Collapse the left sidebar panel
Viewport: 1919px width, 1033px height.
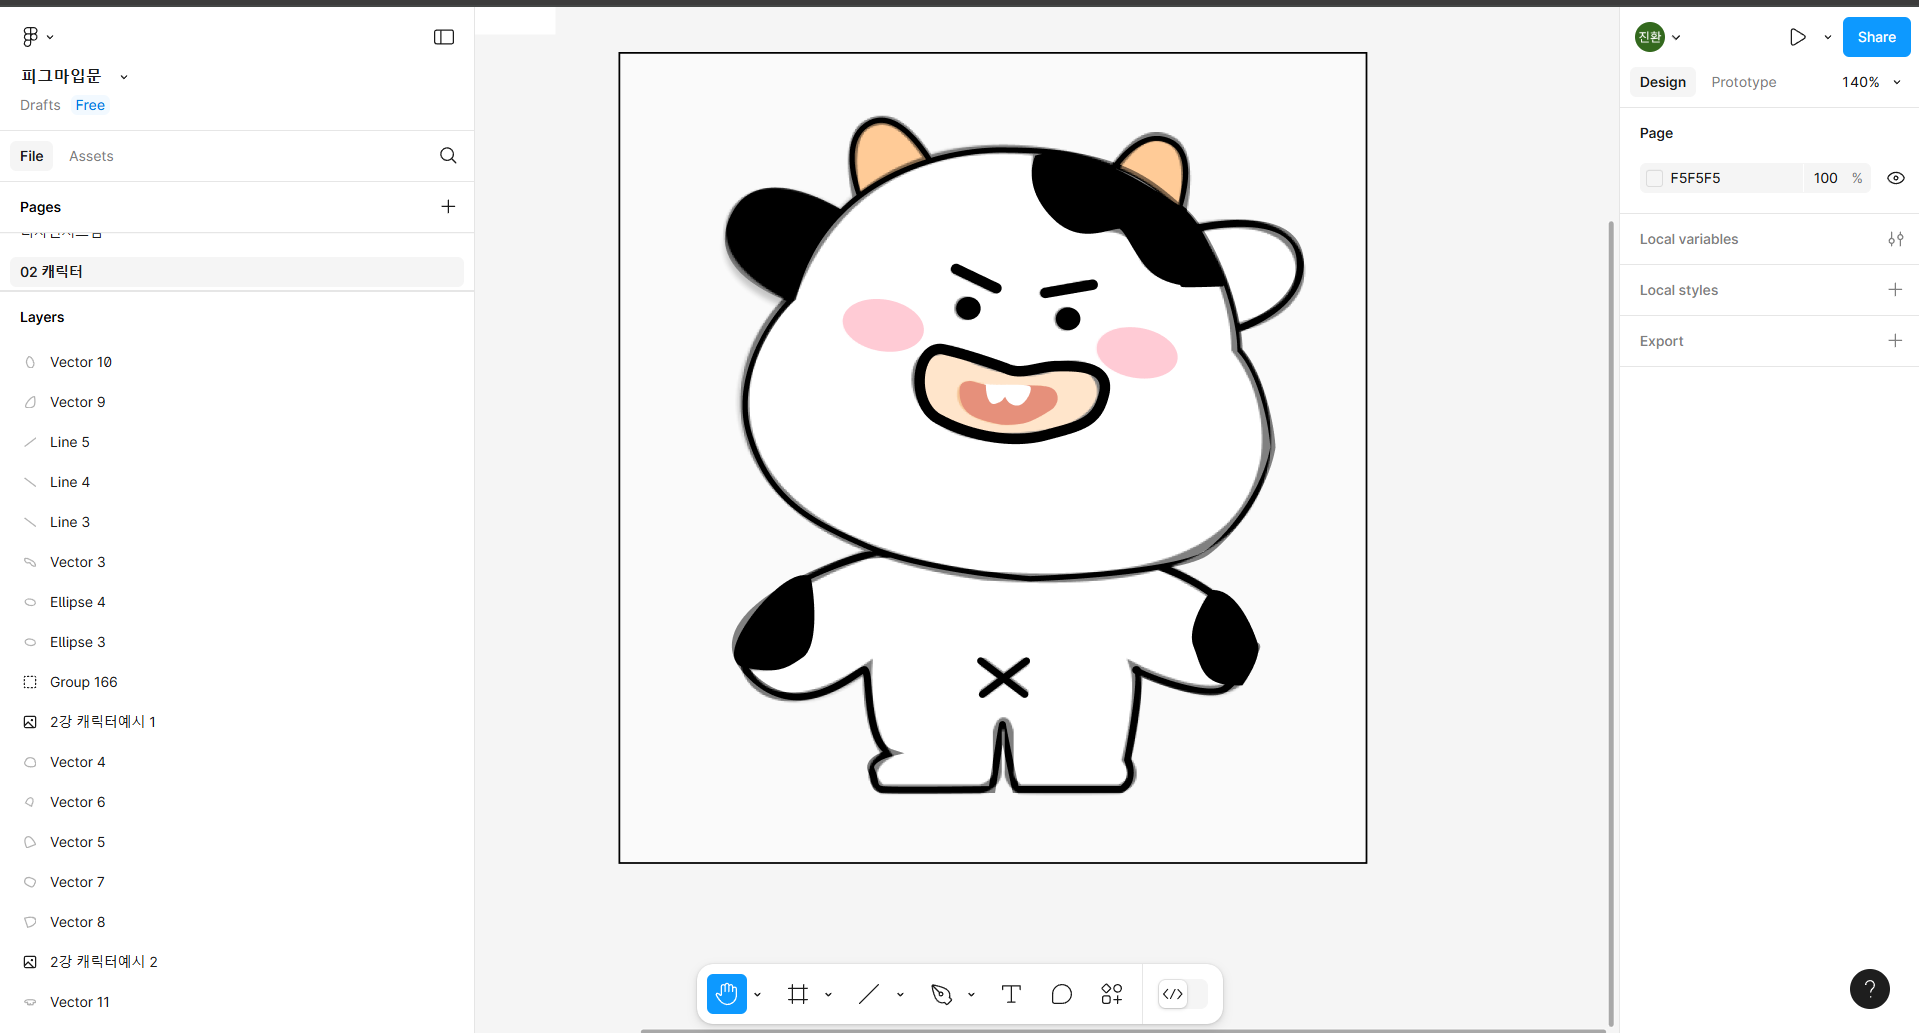(x=444, y=37)
